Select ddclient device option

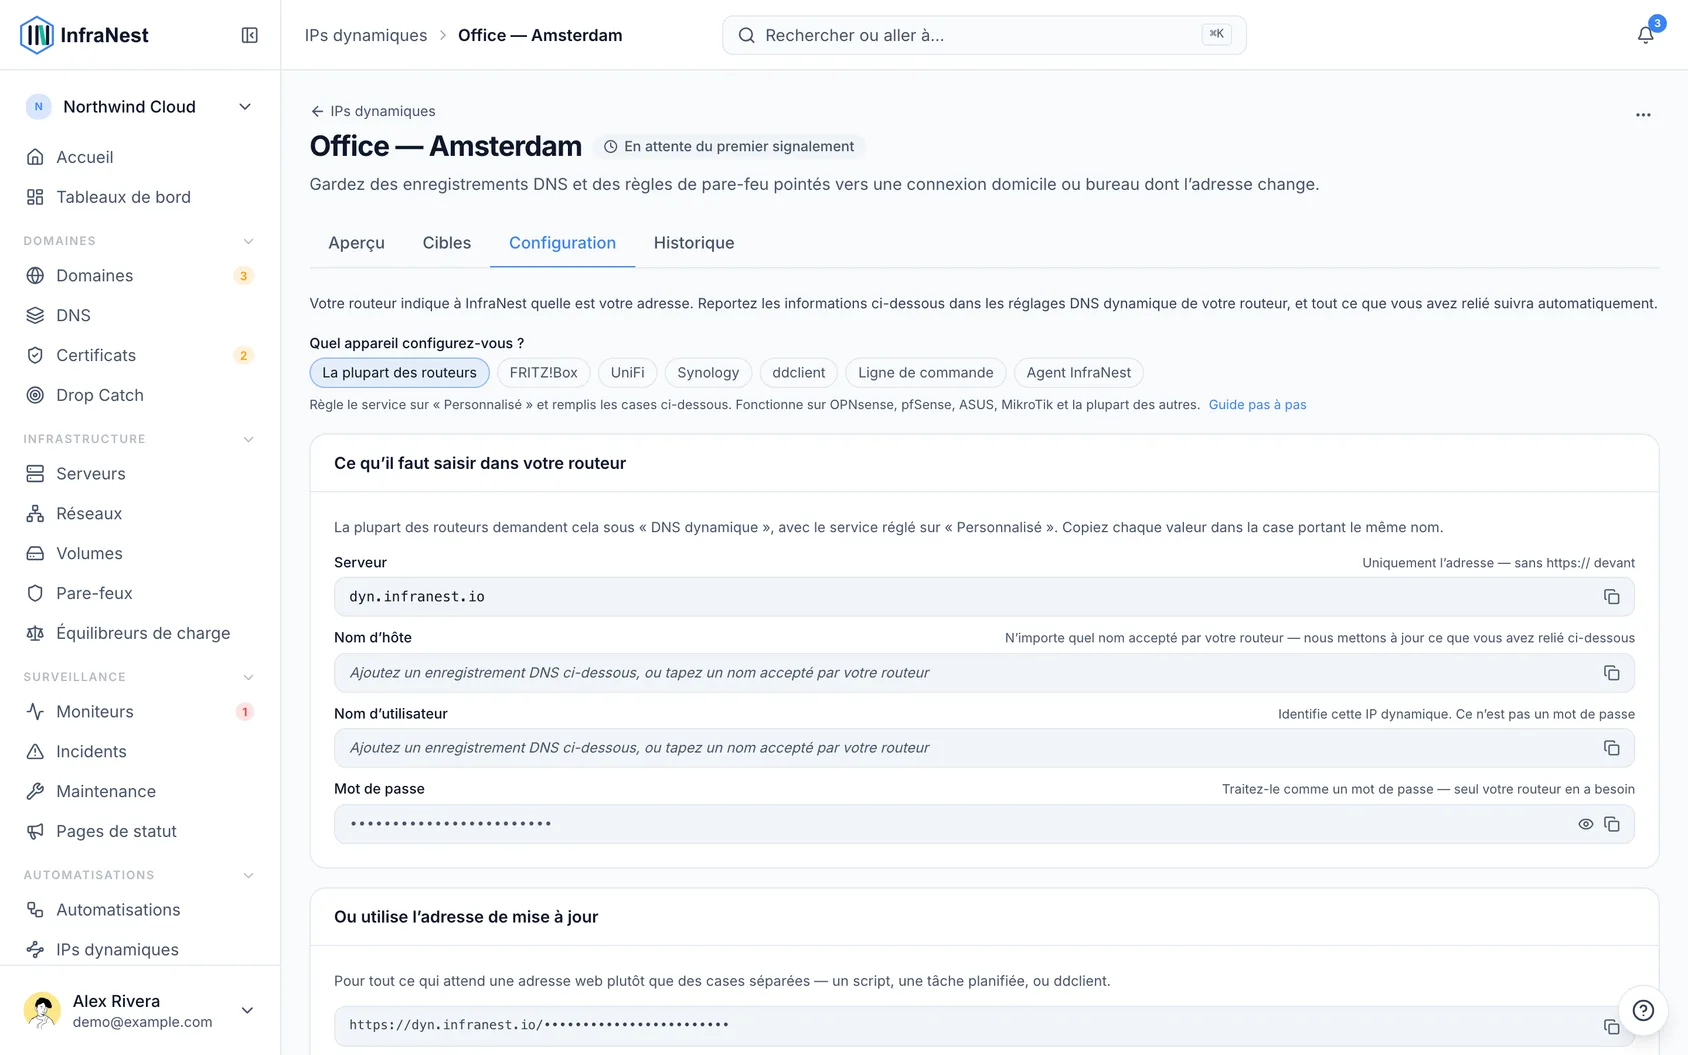point(798,372)
